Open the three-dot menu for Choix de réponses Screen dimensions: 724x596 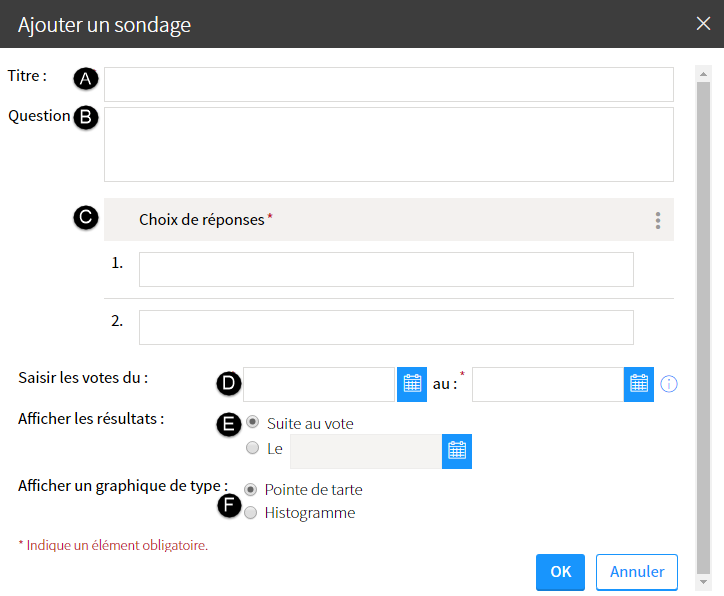(658, 220)
